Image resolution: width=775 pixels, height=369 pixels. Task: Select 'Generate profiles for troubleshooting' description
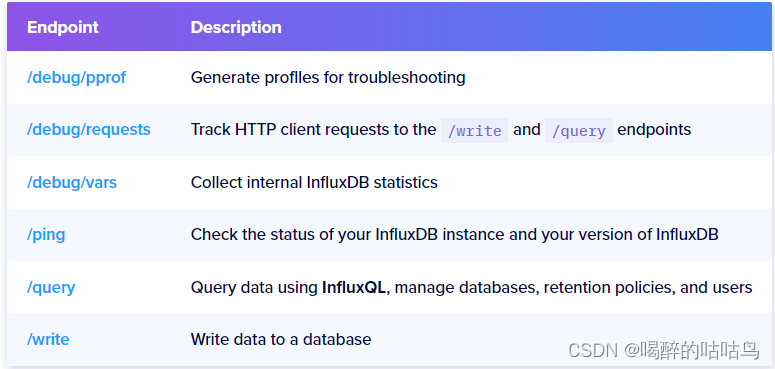(x=328, y=78)
